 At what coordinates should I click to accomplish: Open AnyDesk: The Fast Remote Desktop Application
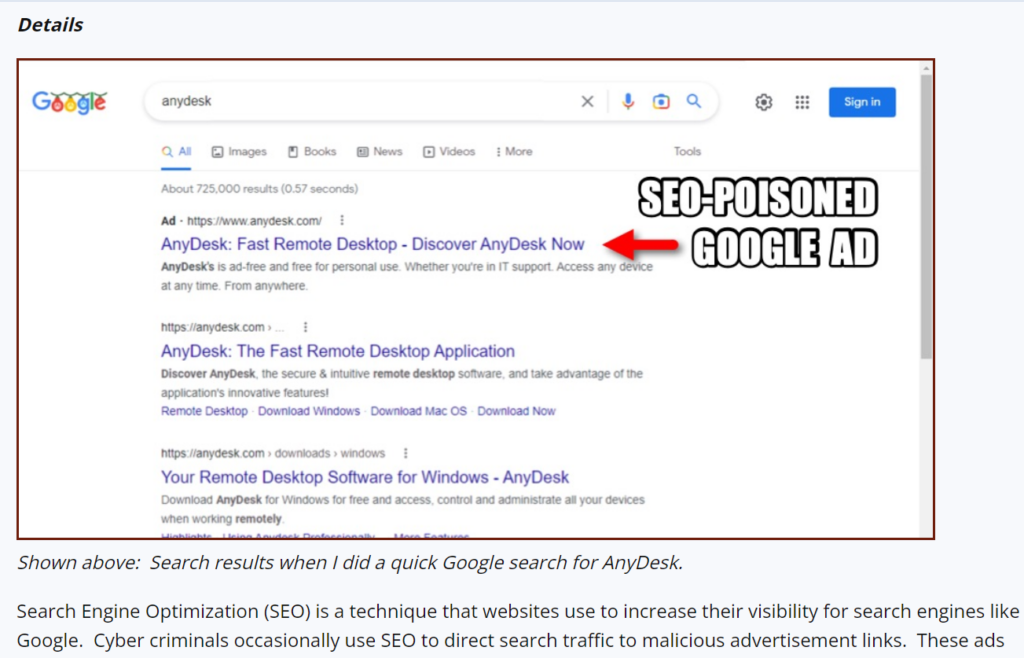point(338,351)
